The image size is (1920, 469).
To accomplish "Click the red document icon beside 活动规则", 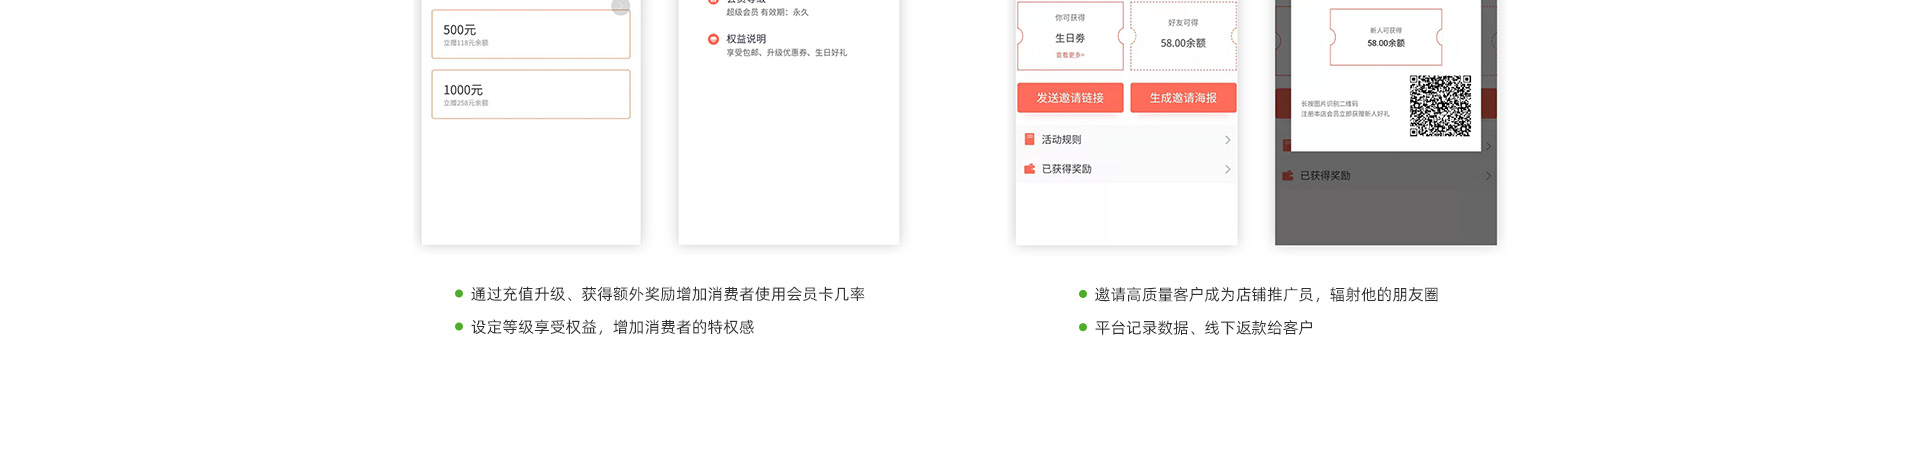I will (1029, 140).
